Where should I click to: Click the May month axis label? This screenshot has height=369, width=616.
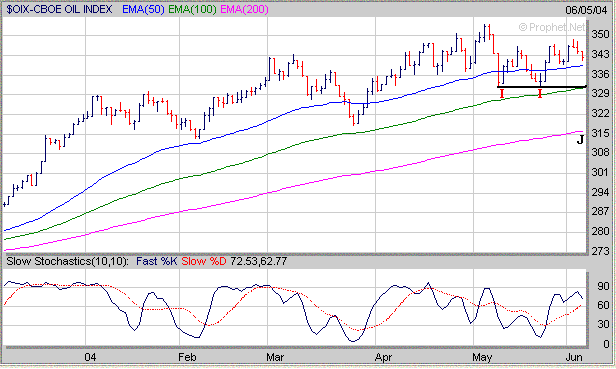[482, 357]
